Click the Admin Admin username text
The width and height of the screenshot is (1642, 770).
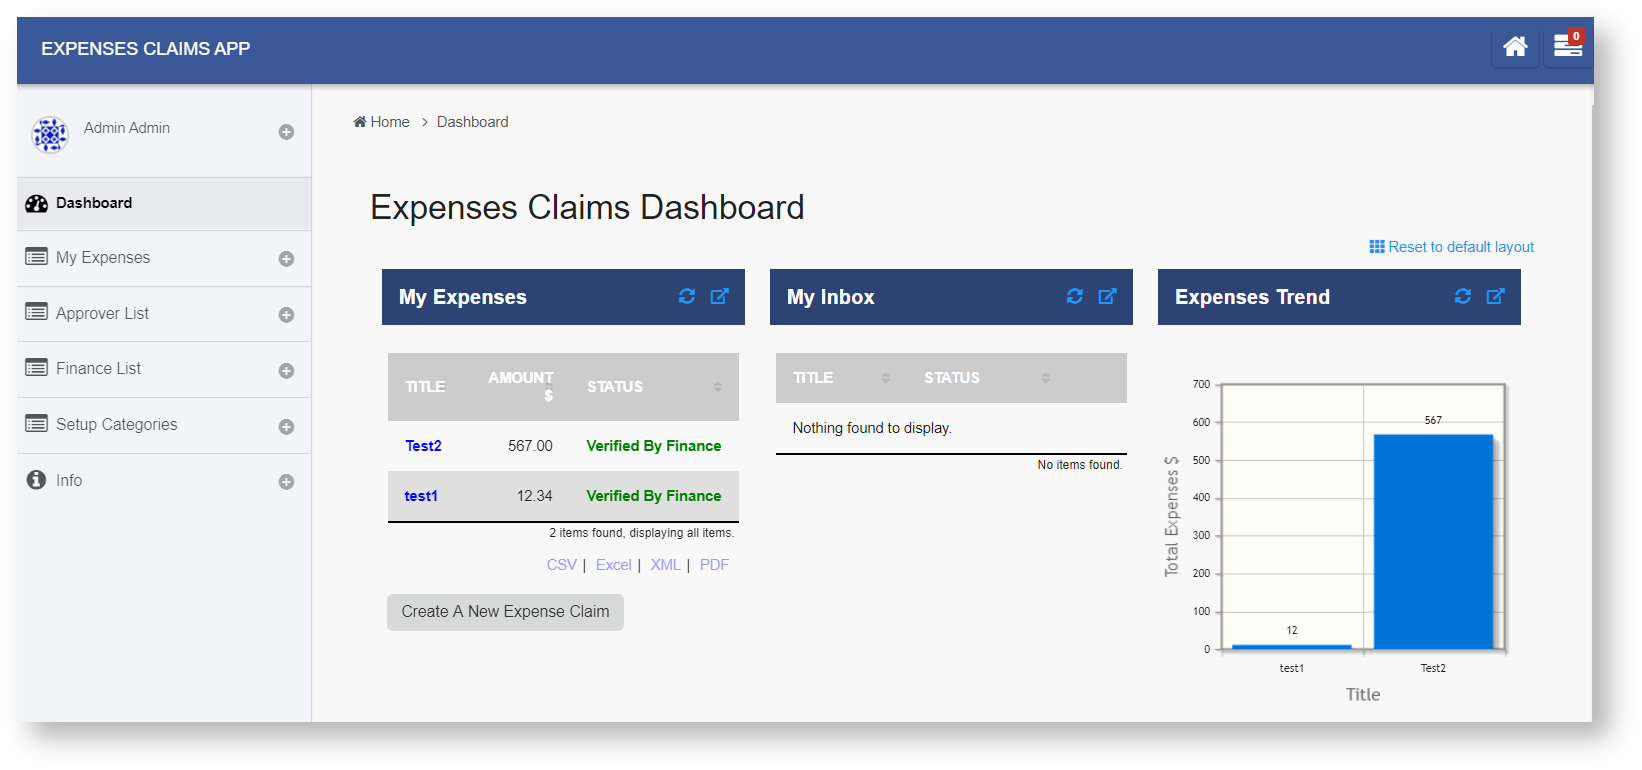pos(127,128)
